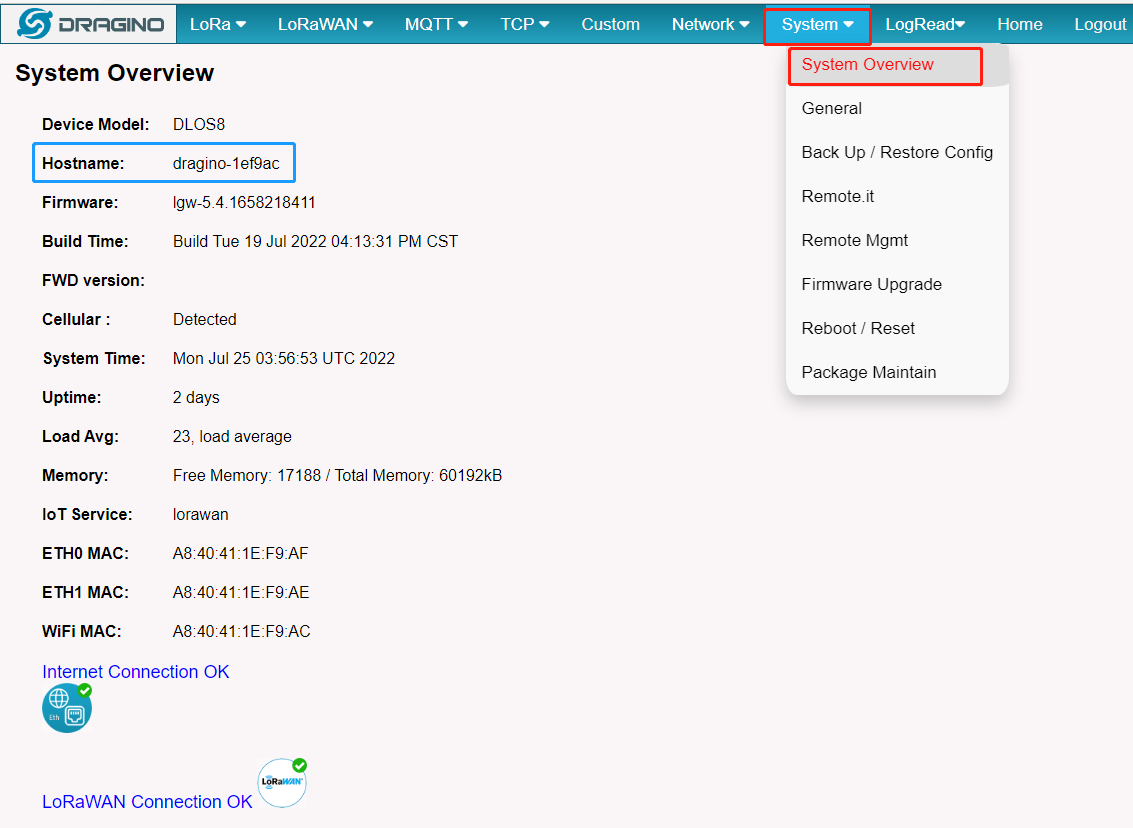Click LoRaWAN Connection OK link

[x=147, y=802]
